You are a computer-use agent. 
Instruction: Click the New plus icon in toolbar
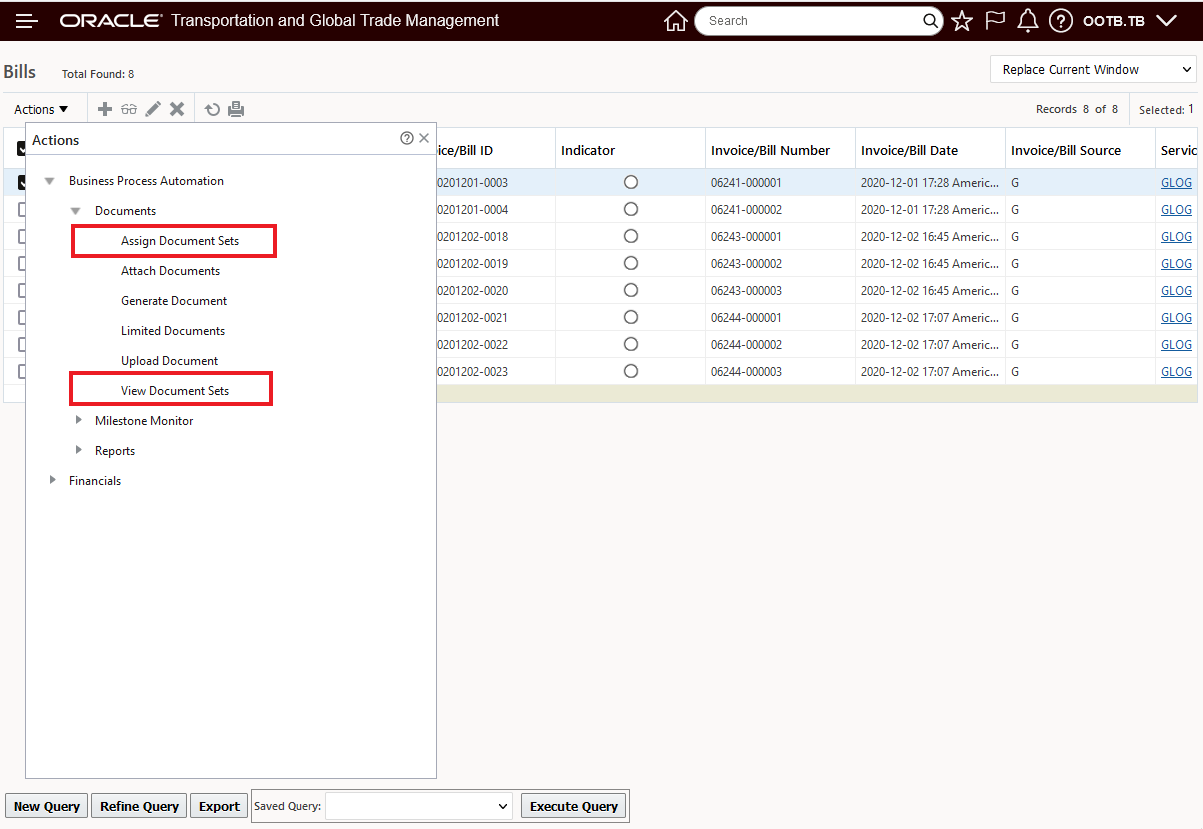(104, 109)
